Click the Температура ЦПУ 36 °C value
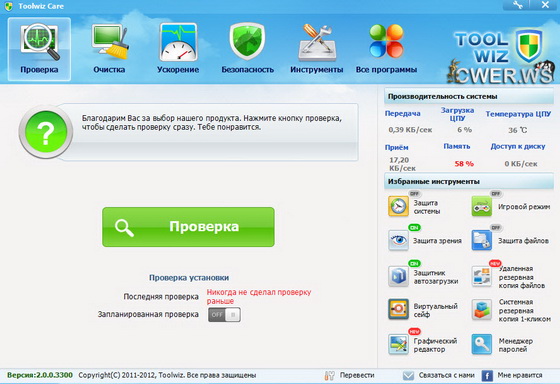The height and width of the screenshot is (384, 560). 518,130
